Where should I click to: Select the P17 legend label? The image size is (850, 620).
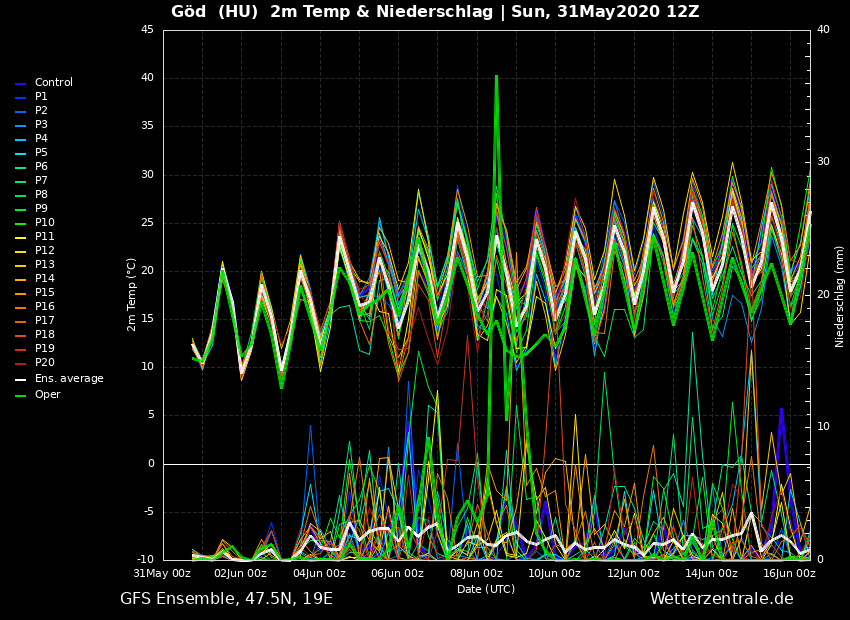click(44, 321)
